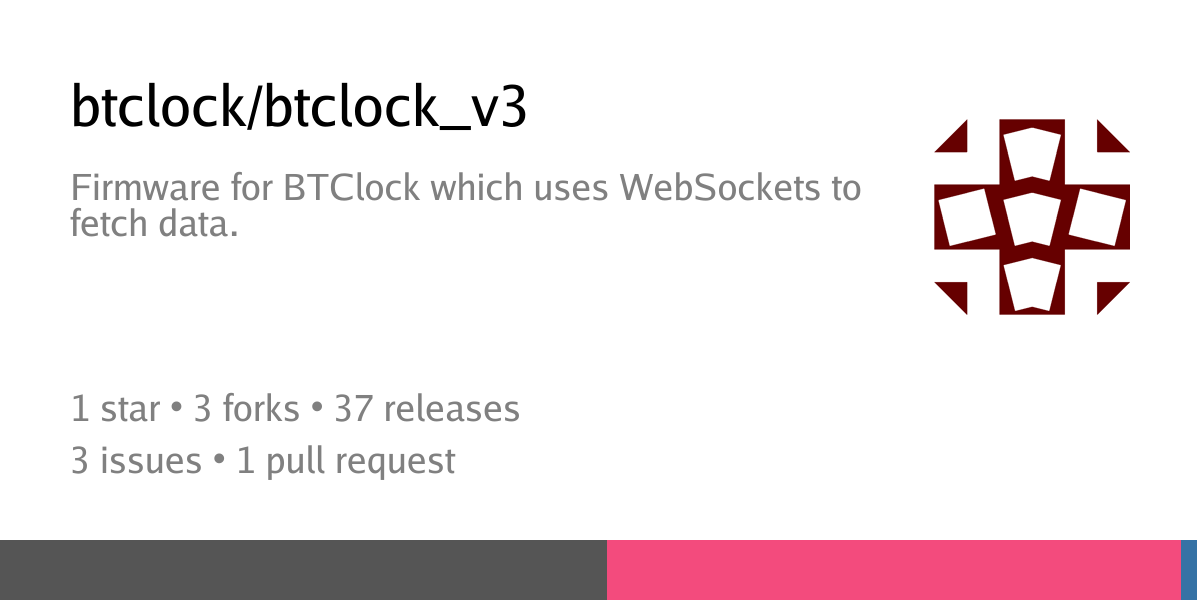1200x600 pixels.
Task: Click the "1 star" stat
Action: click(x=115, y=409)
